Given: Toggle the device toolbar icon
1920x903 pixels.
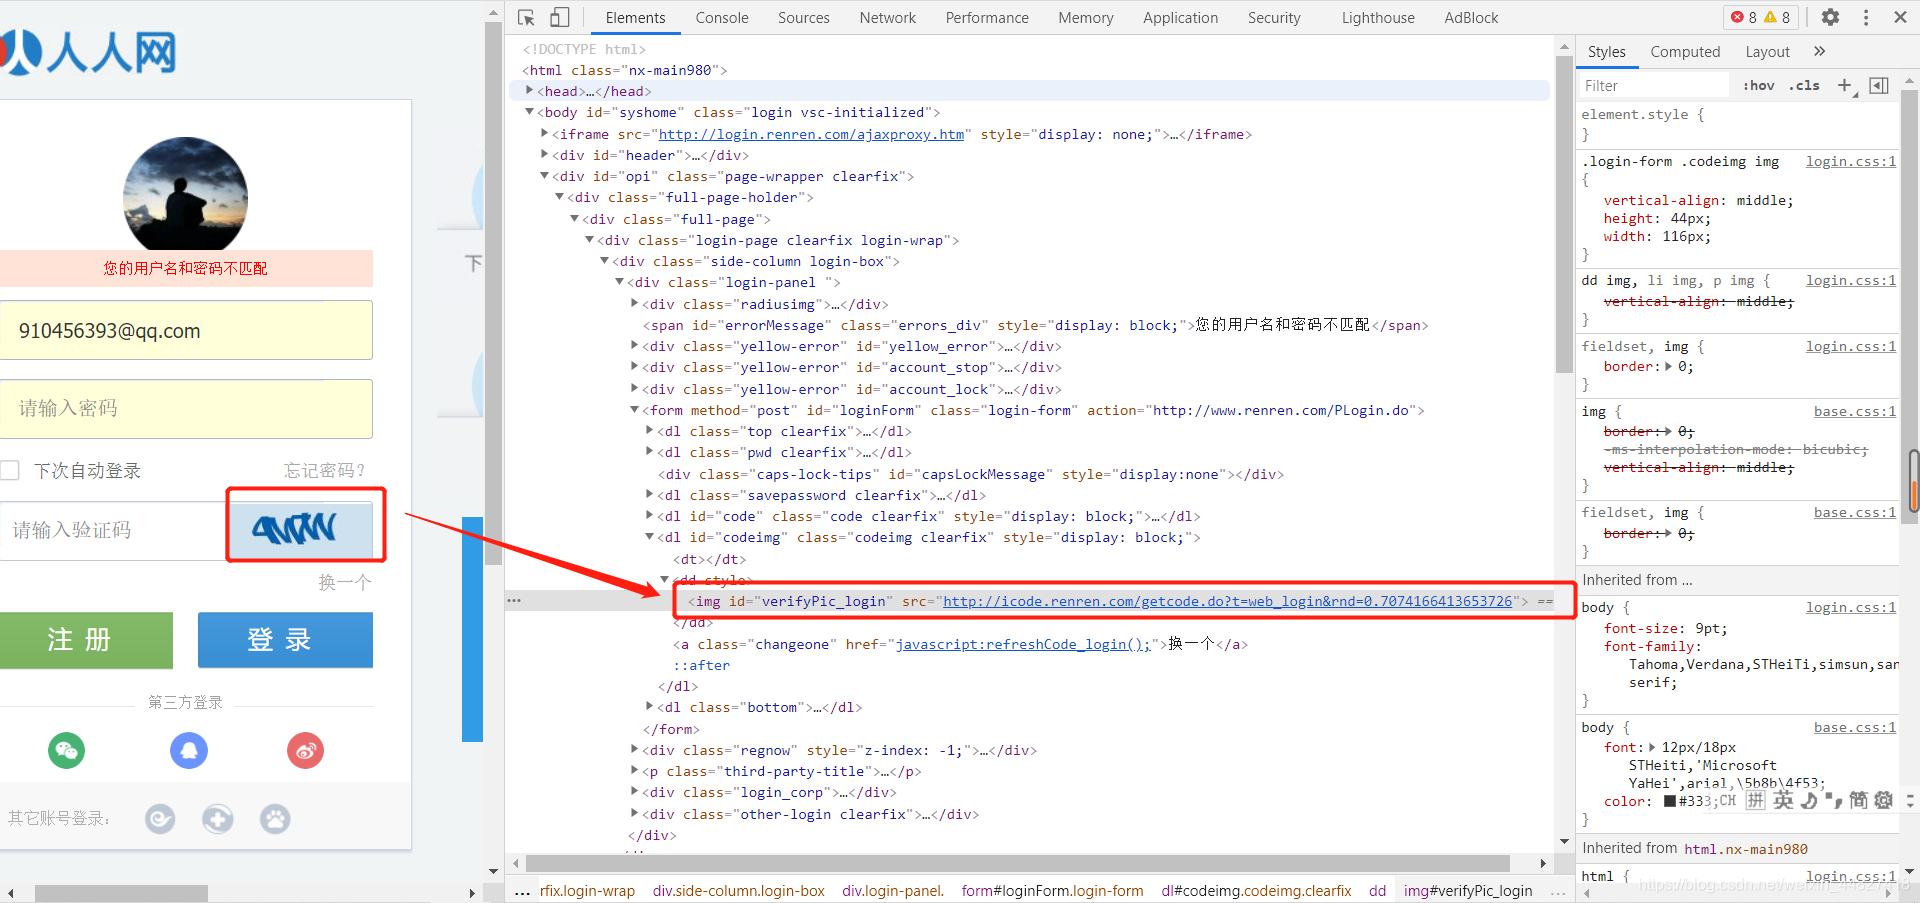Looking at the screenshot, I should (560, 17).
